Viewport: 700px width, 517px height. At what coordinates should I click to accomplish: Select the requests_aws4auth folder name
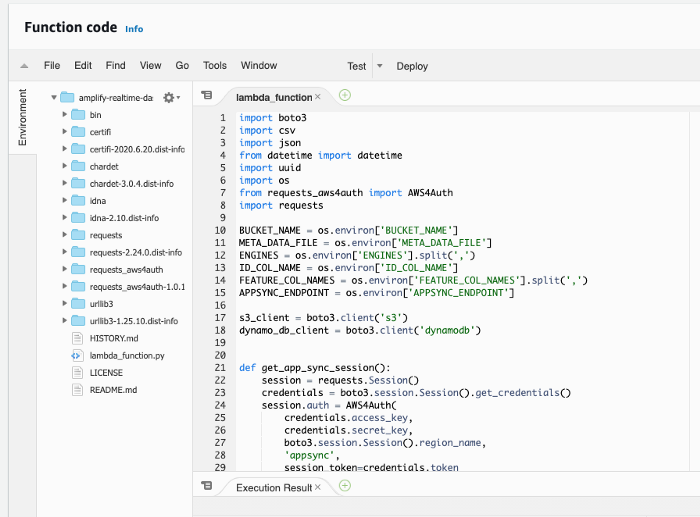(x=126, y=270)
